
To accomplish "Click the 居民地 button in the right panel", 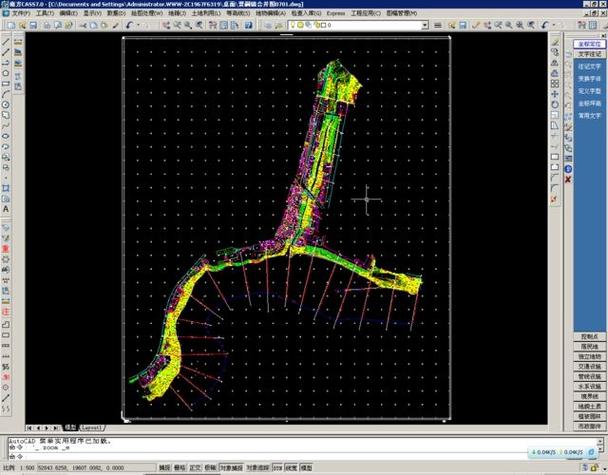I will coord(589,347).
